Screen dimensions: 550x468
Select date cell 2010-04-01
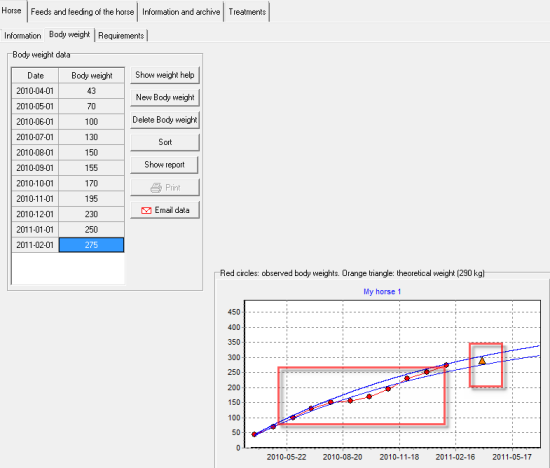[x=35, y=91]
